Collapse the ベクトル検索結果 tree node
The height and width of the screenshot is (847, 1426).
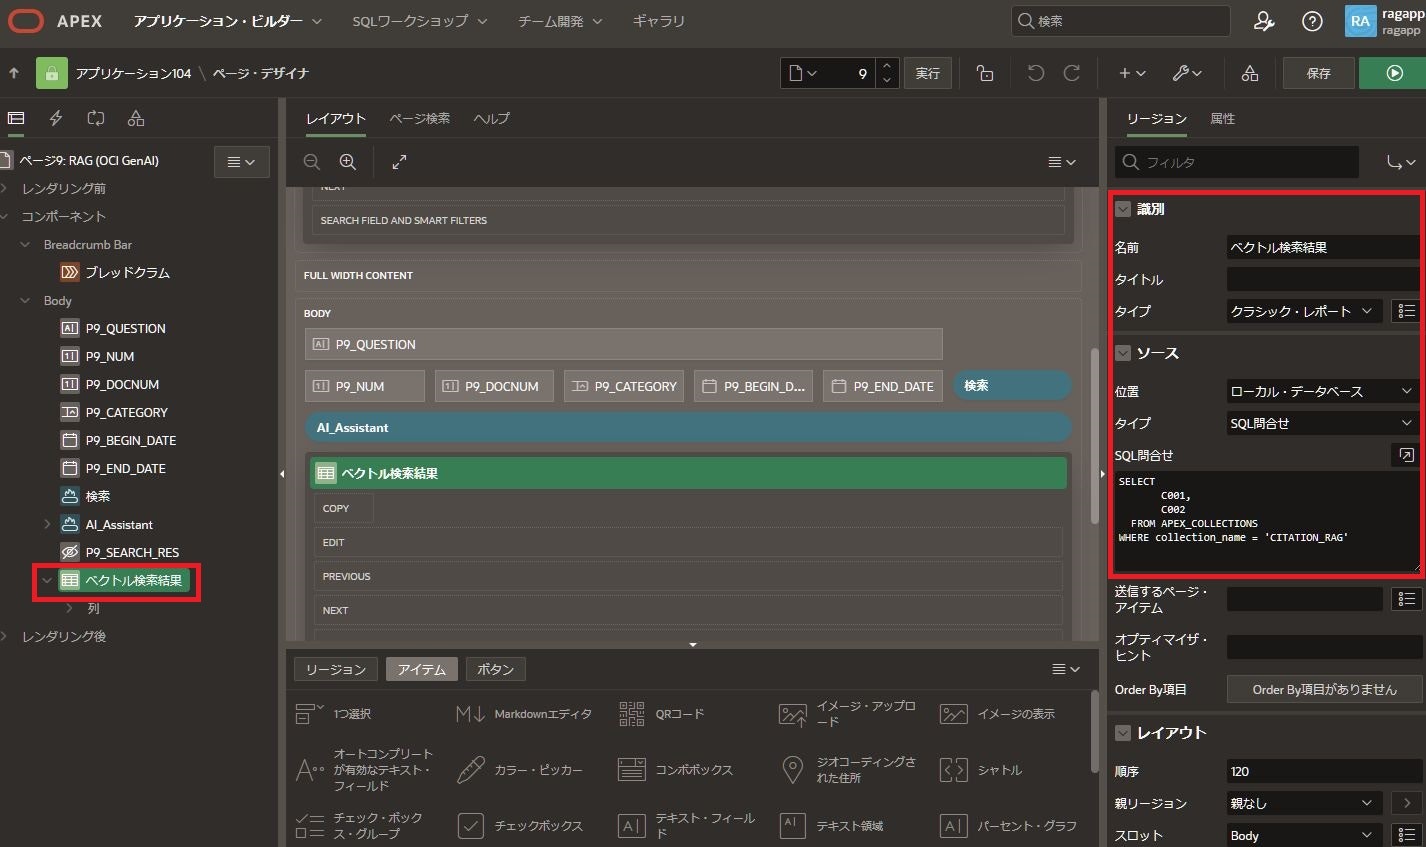(47, 580)
